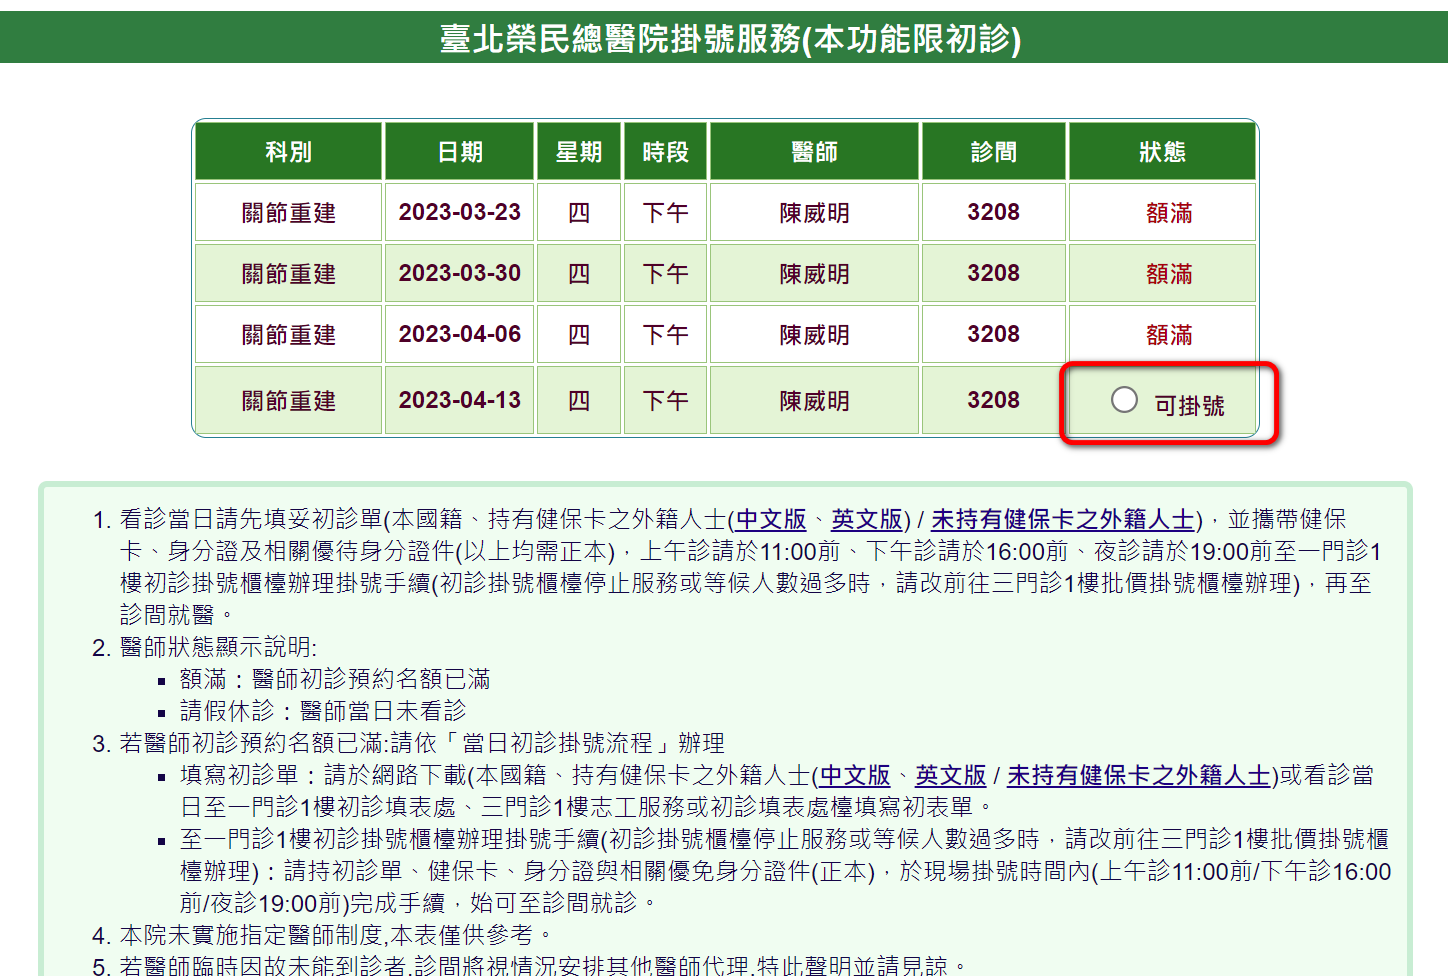The height and width of the screenshot is (976, 1448).
Task: Click the 狀態 column header
Action: pos(1162,152)
